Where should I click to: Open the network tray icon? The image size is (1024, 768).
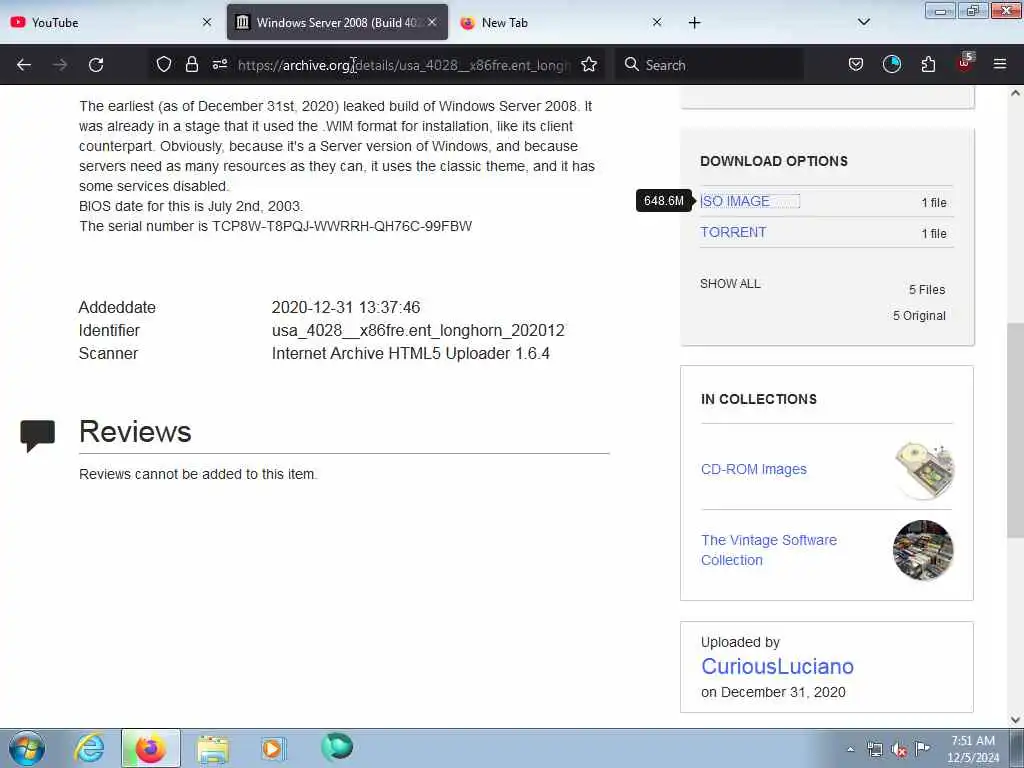pyautogui.click(x=874, y=749)
